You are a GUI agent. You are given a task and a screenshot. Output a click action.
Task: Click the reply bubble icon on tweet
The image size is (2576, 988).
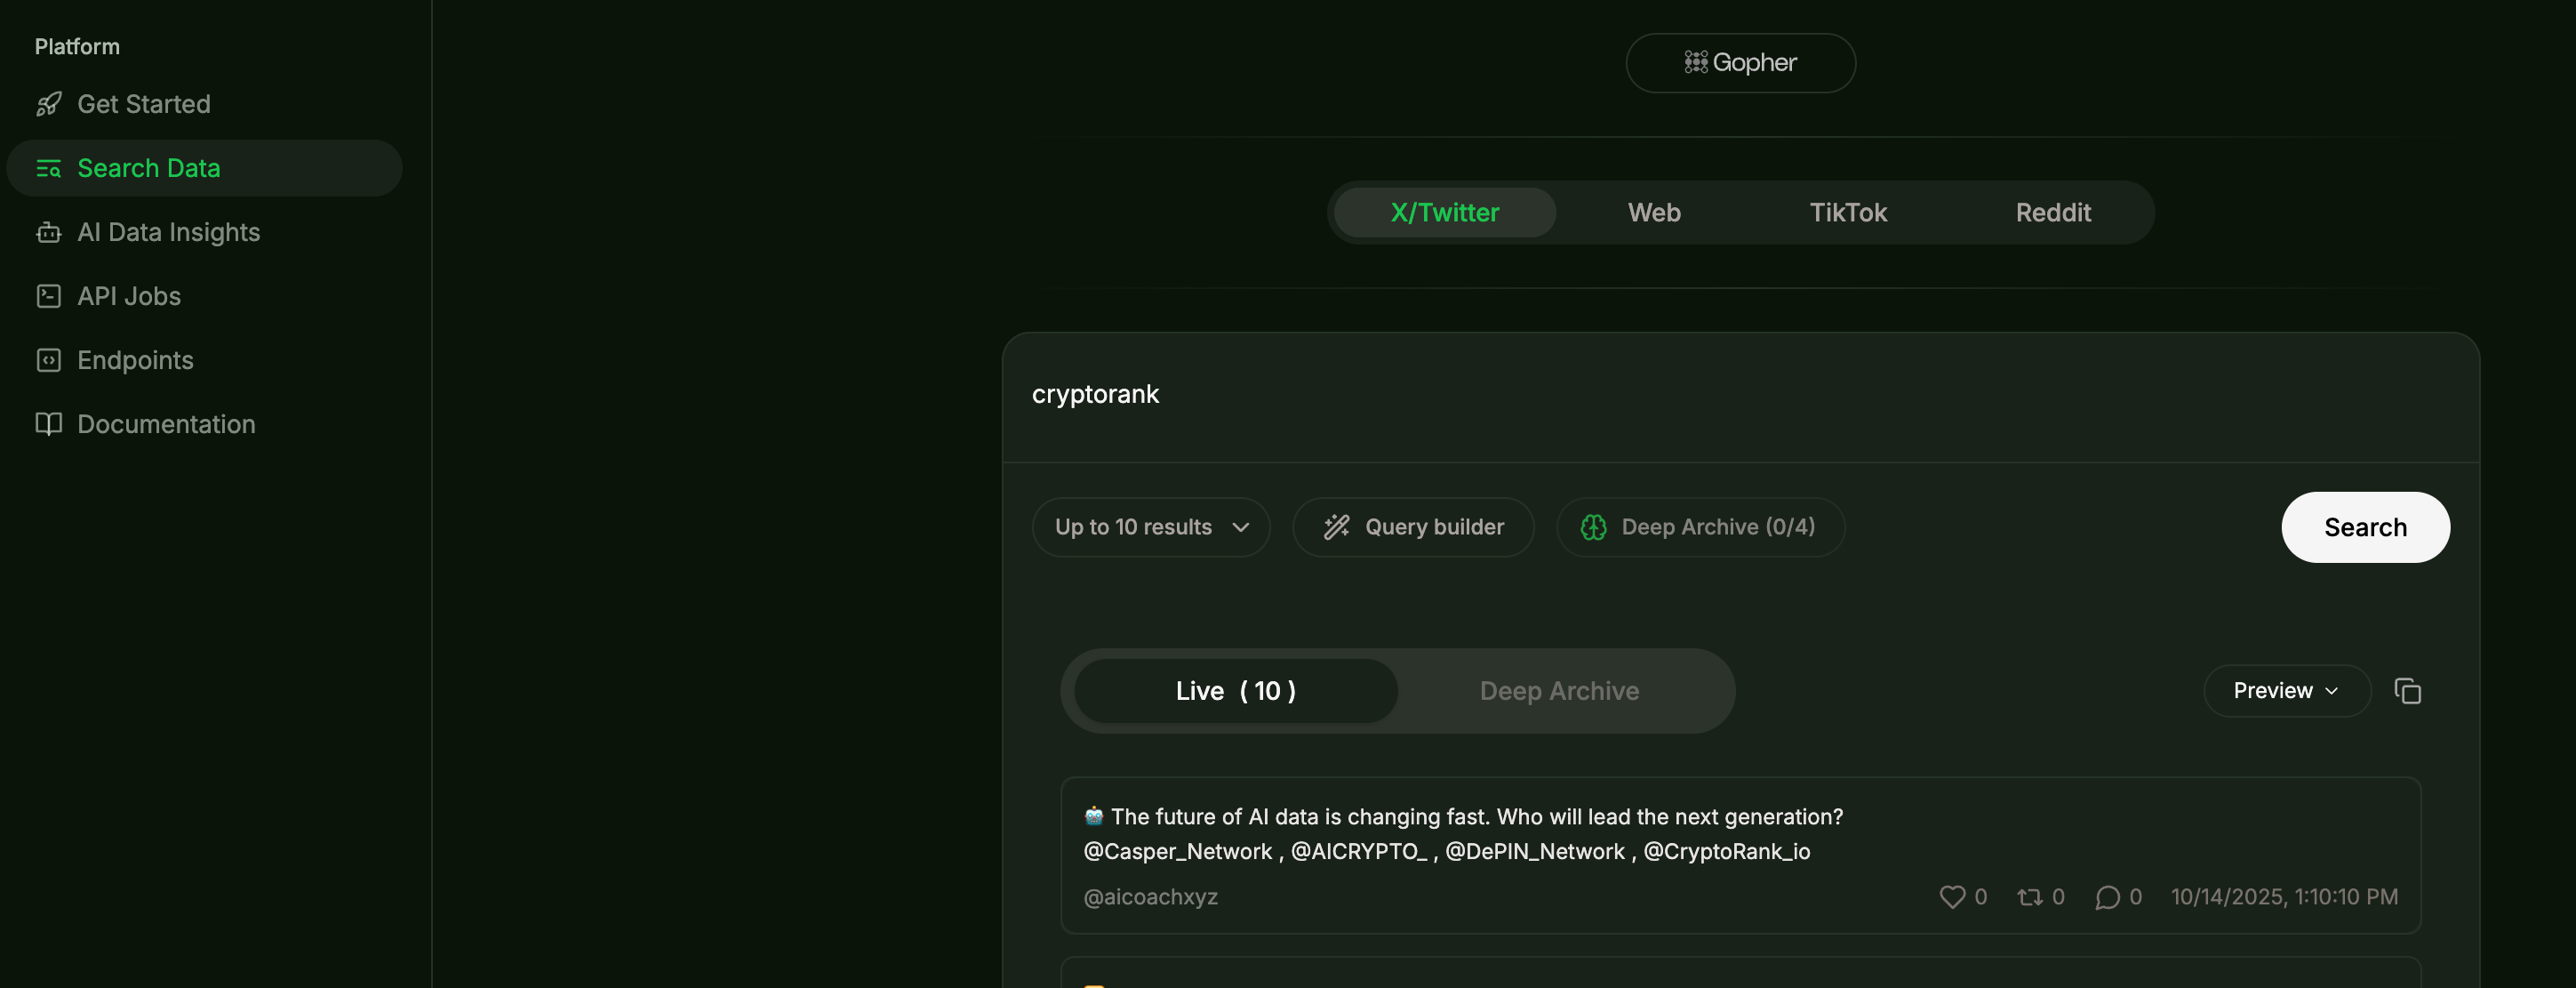(2107, 897)
